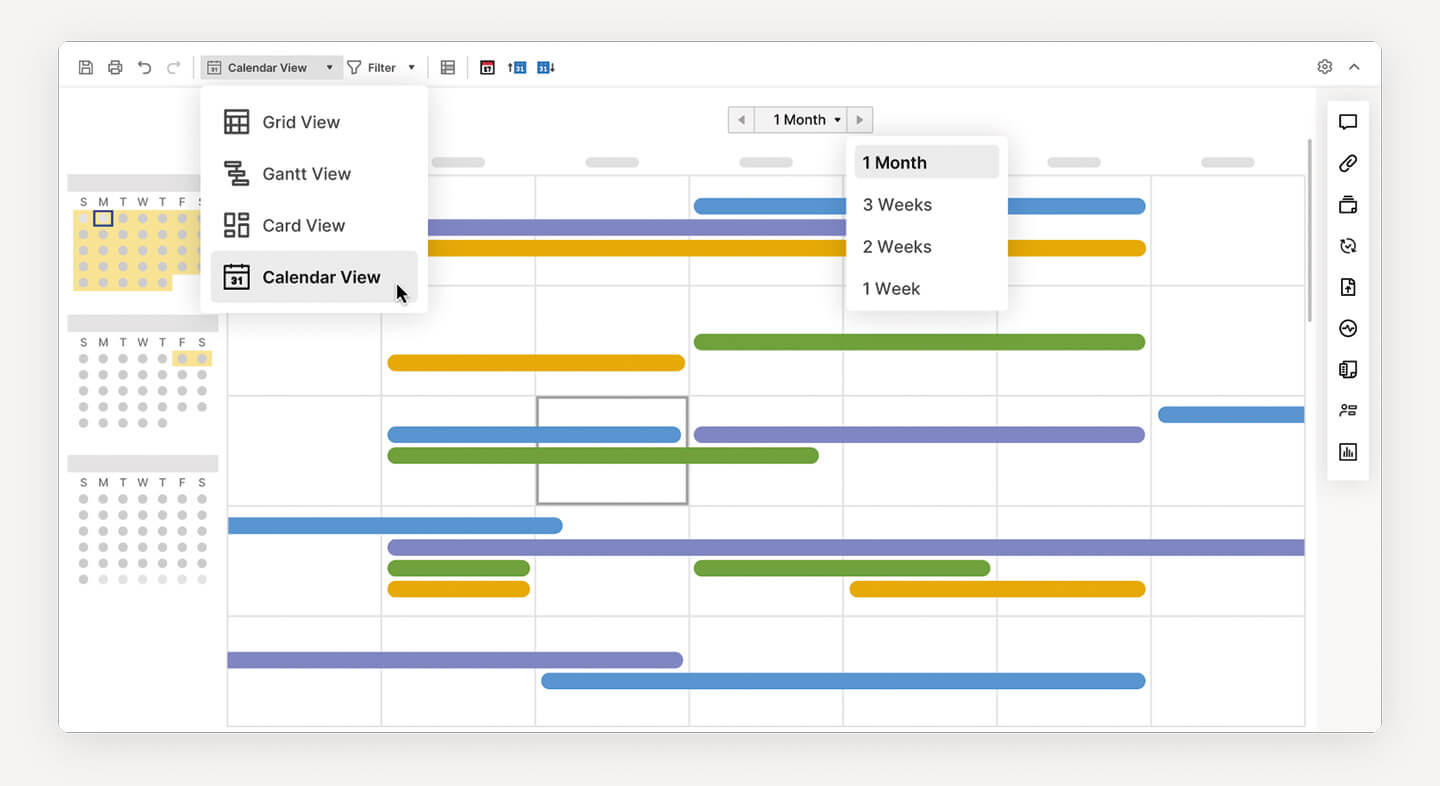Image resolution: width=1440 pixels, height=786 pixels.
Task: Go to previous period using left arrow
Action: [x=741, y=120]
